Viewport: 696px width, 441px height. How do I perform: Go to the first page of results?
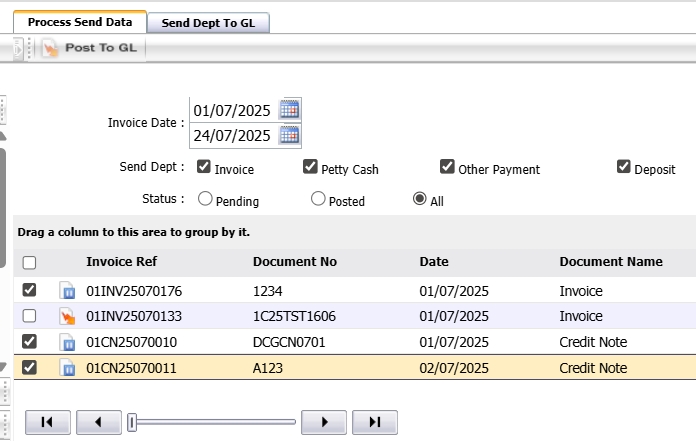tap(47, 422)
